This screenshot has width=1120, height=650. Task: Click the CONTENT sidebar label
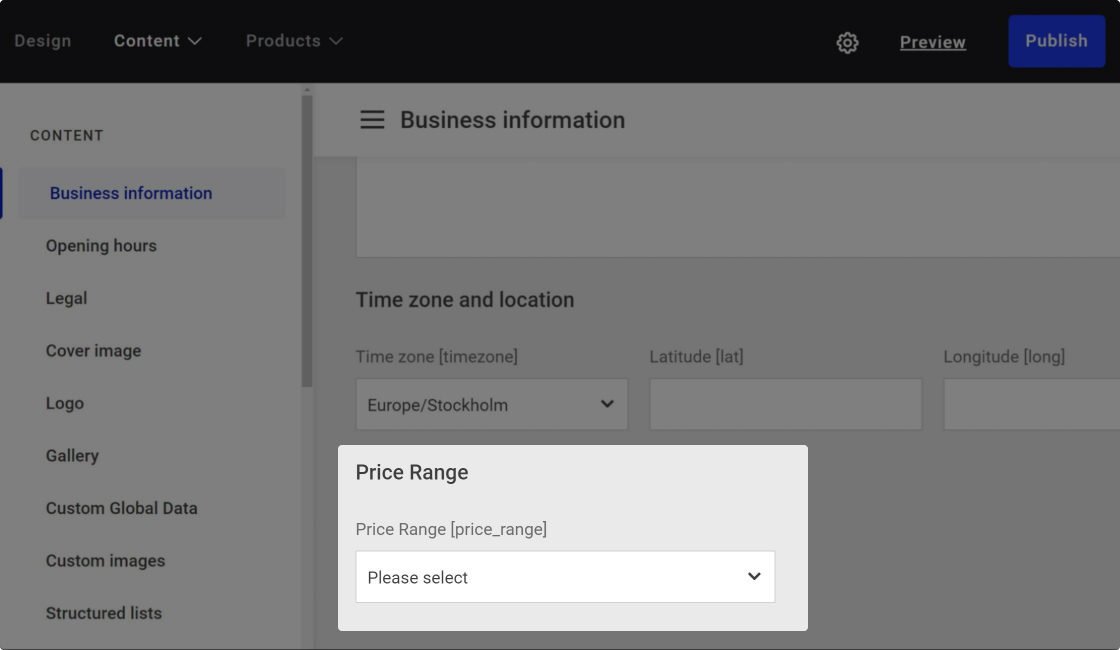66,136
